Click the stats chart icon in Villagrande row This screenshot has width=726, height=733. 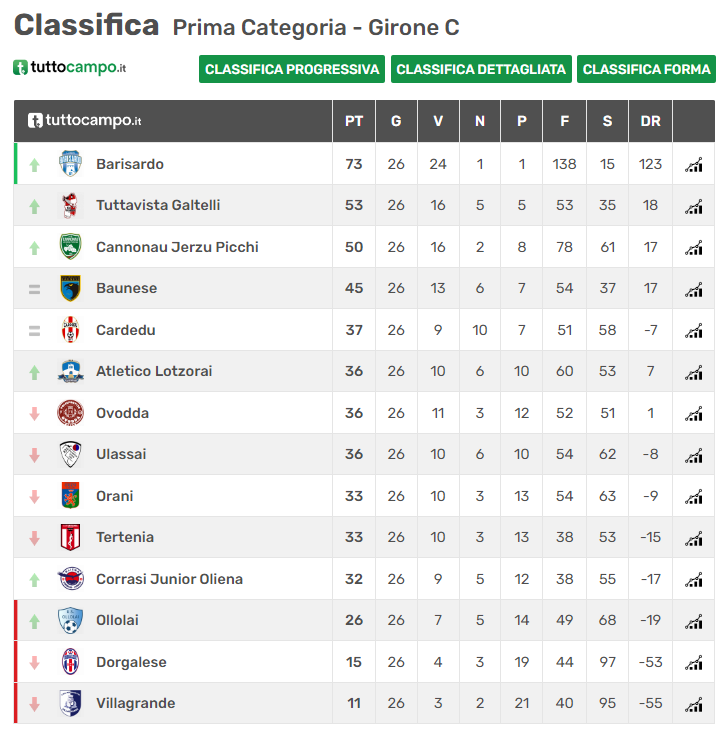point(694,704)
